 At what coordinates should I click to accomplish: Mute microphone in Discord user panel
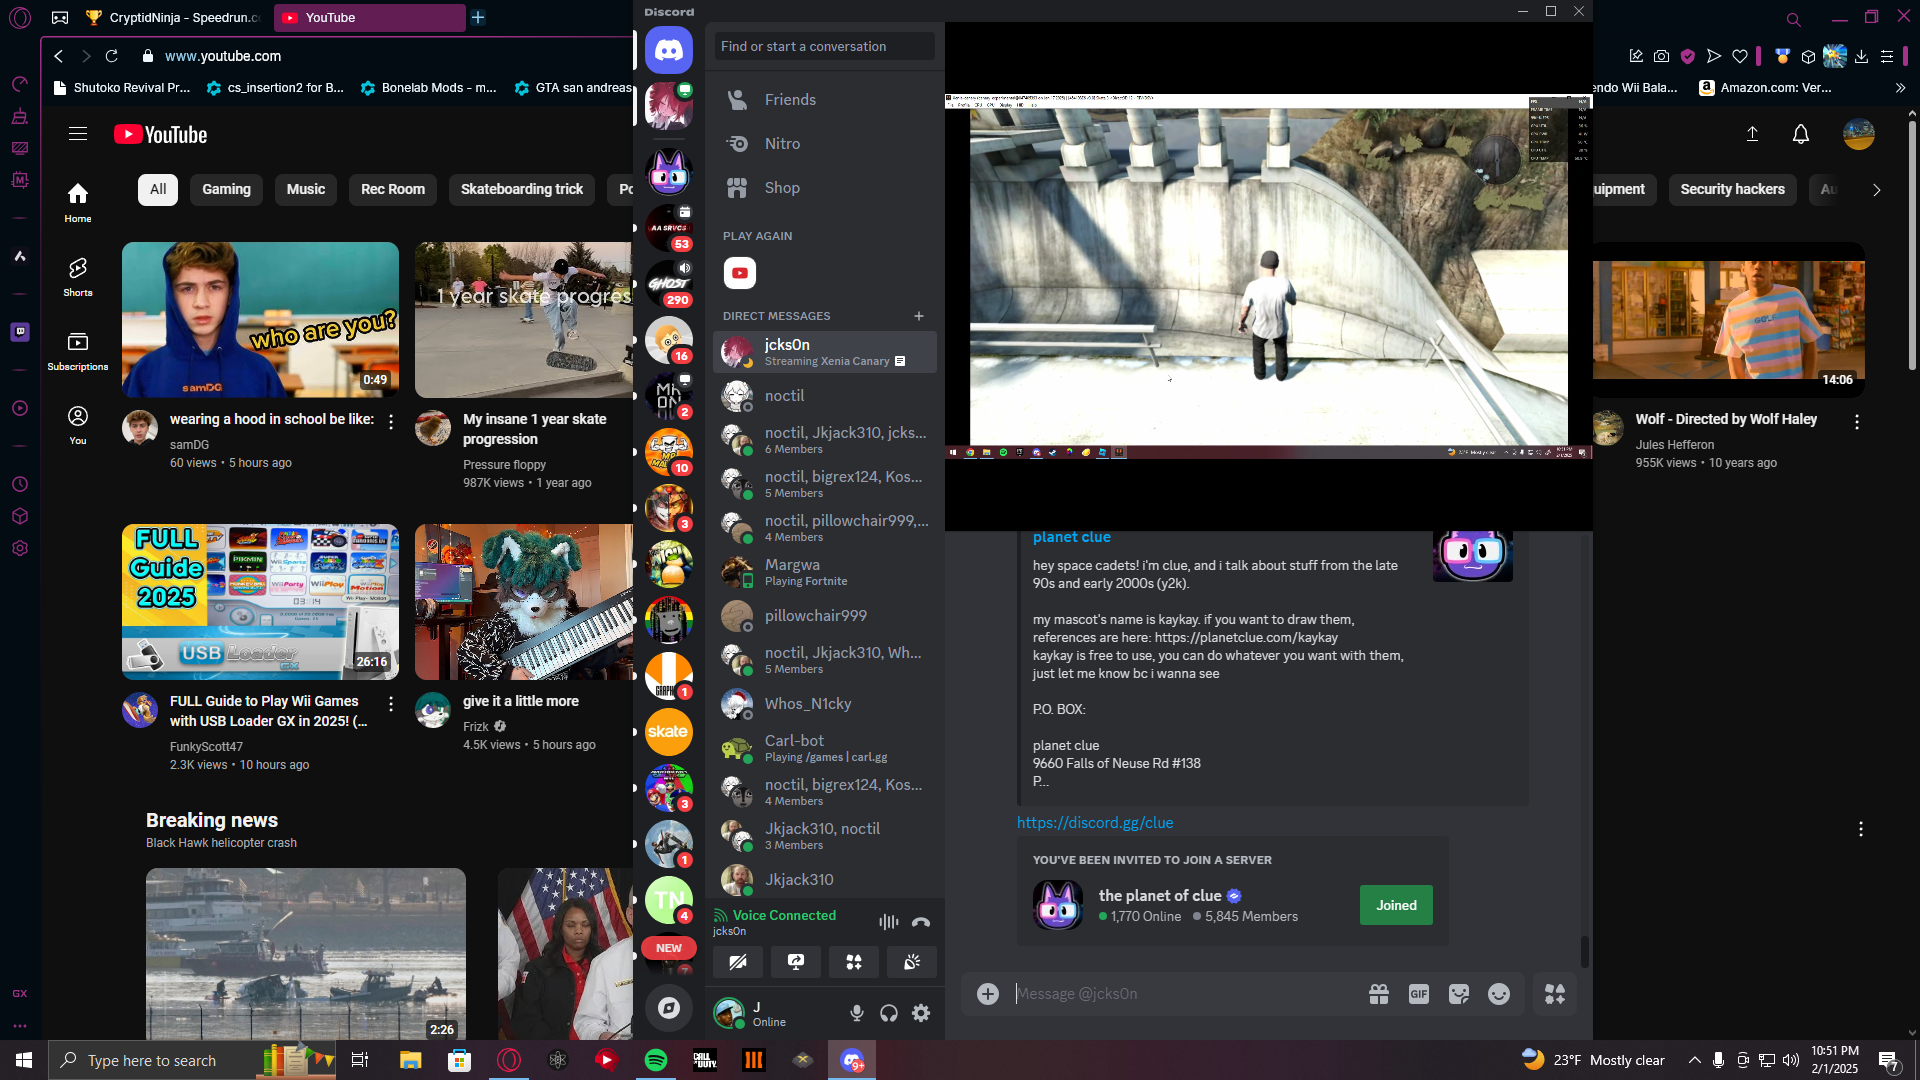click(x=857, y=1013)
